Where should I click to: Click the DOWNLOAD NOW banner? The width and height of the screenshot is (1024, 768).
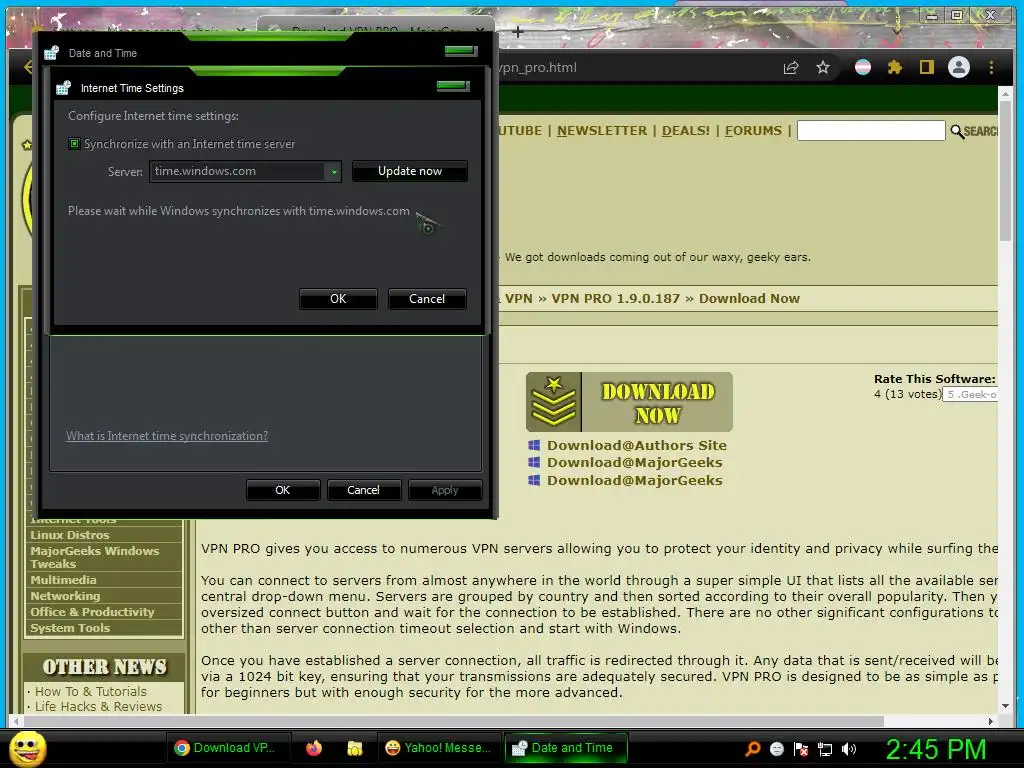coord(629,402)
